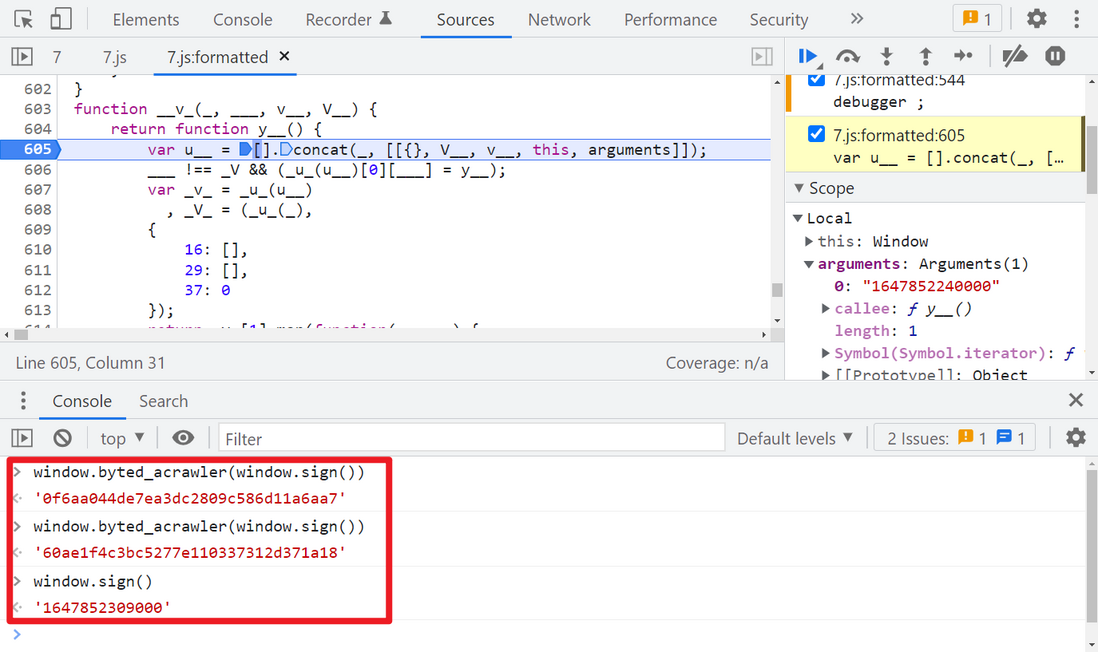This screenshot has height=652, width=1098.
Task: Open console settings gear
Action: tap(1076, 438)
